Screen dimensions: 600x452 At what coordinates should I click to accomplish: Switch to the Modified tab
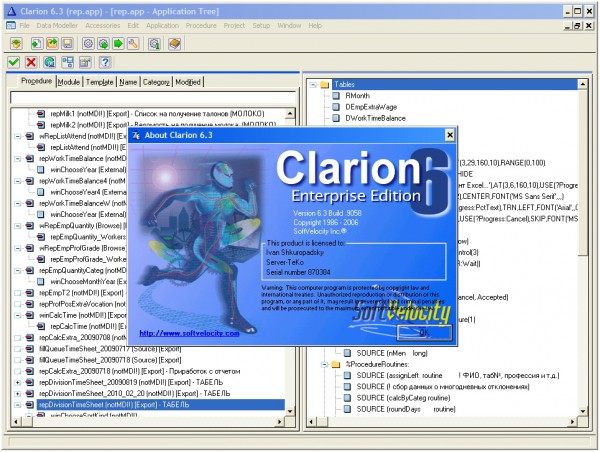click(x=188, y=82)
